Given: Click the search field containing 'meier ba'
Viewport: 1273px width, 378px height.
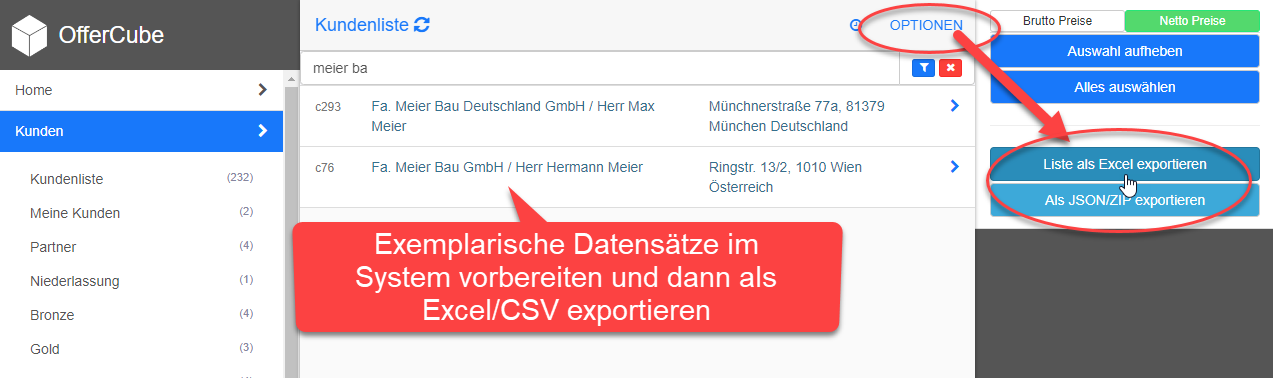Looking at the screenshot, I should click(600, 68).
